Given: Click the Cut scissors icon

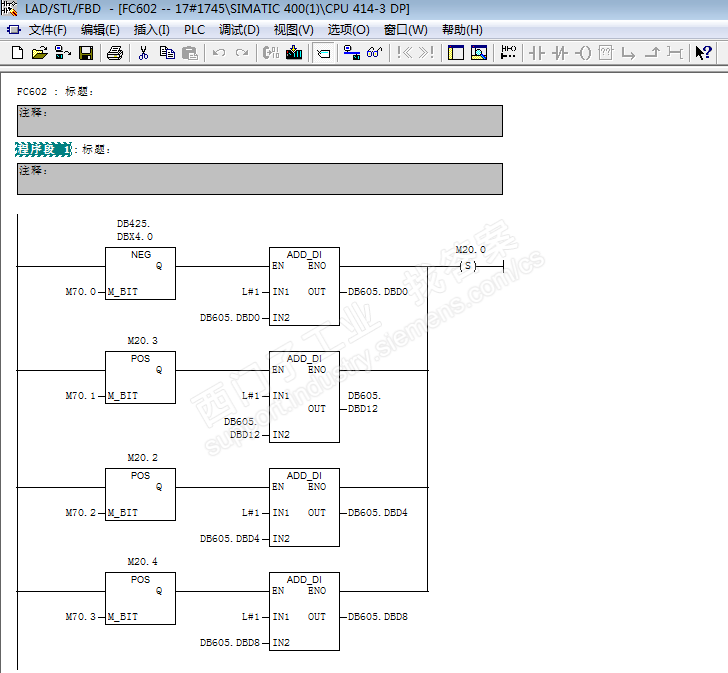Looking at the screenshot, I should click(143, 53).
